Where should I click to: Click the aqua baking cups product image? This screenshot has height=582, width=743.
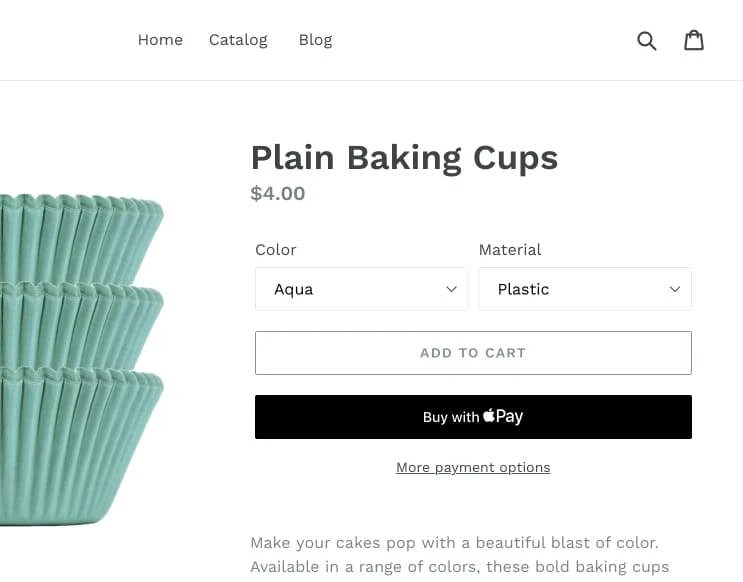click(x=82, y=359)
